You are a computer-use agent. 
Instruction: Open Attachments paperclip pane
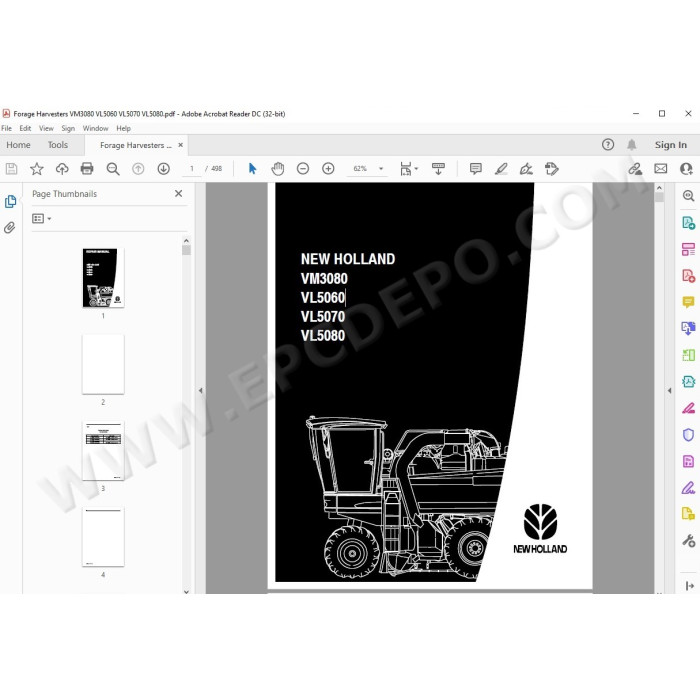(10, 228)
